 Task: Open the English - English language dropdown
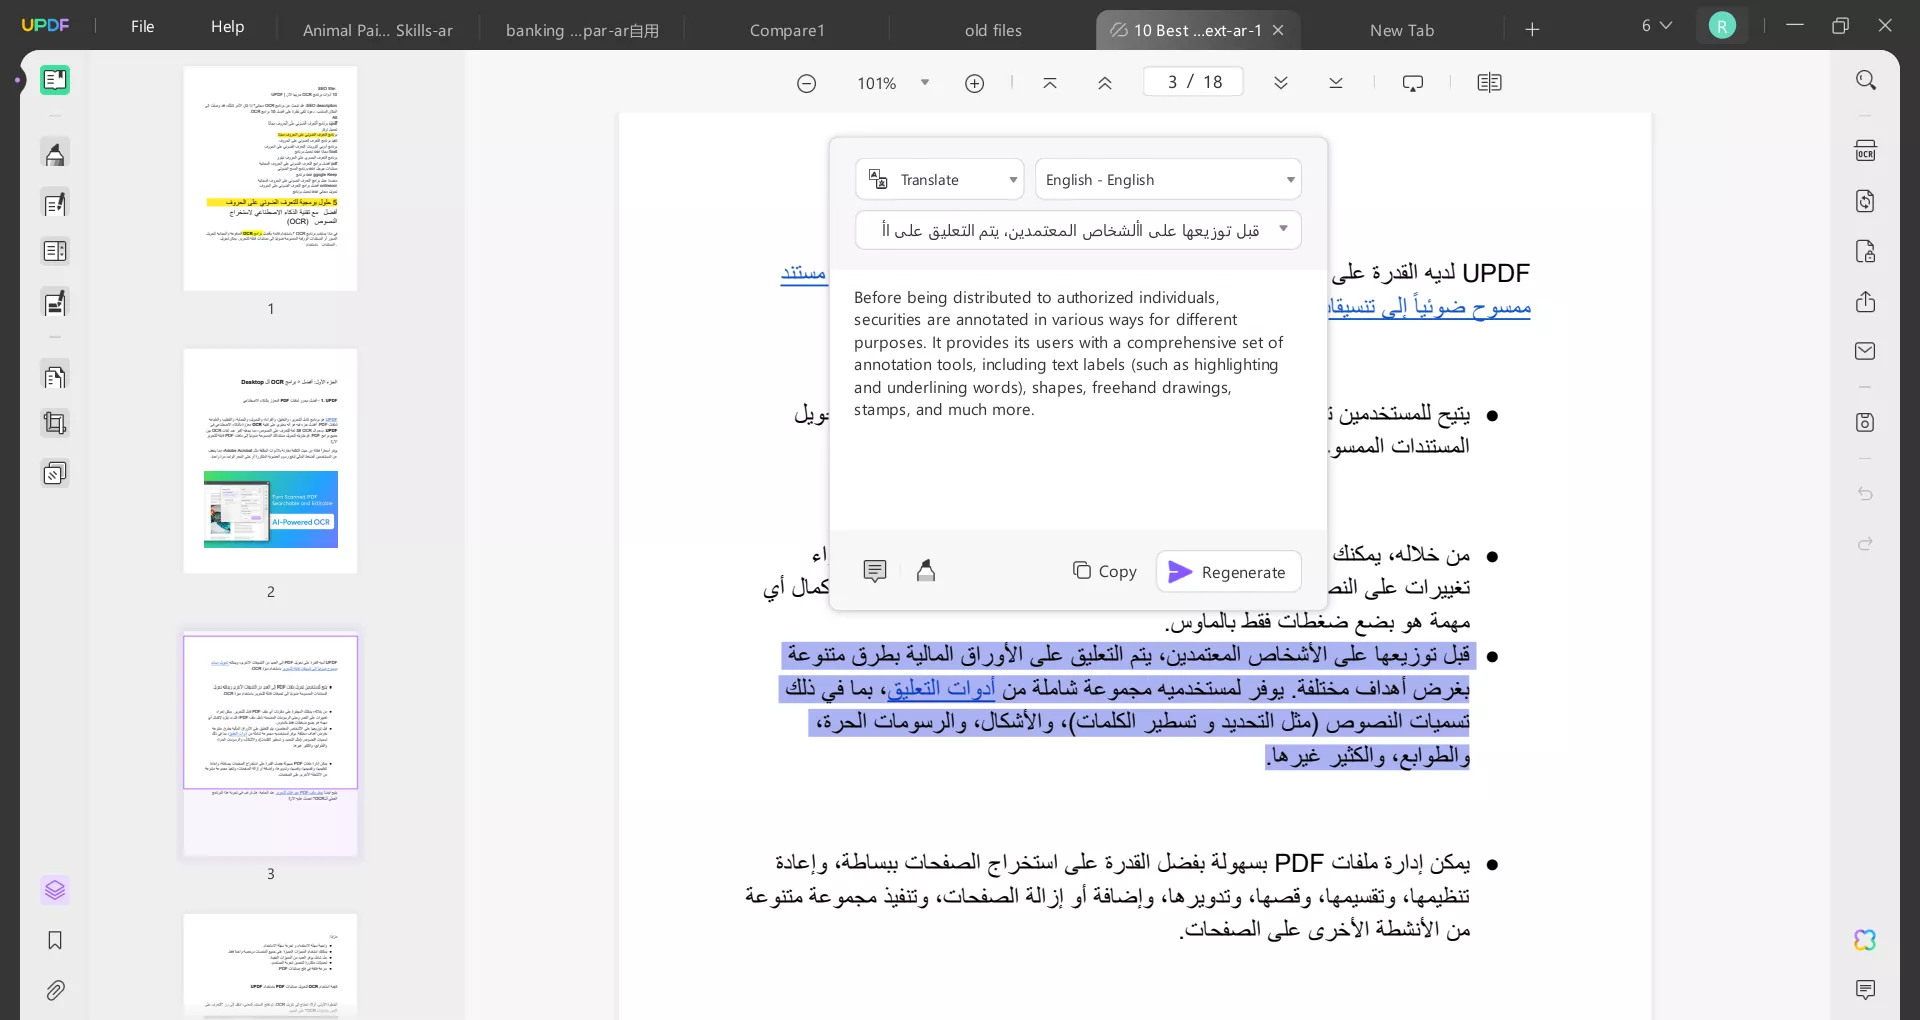1290,179
